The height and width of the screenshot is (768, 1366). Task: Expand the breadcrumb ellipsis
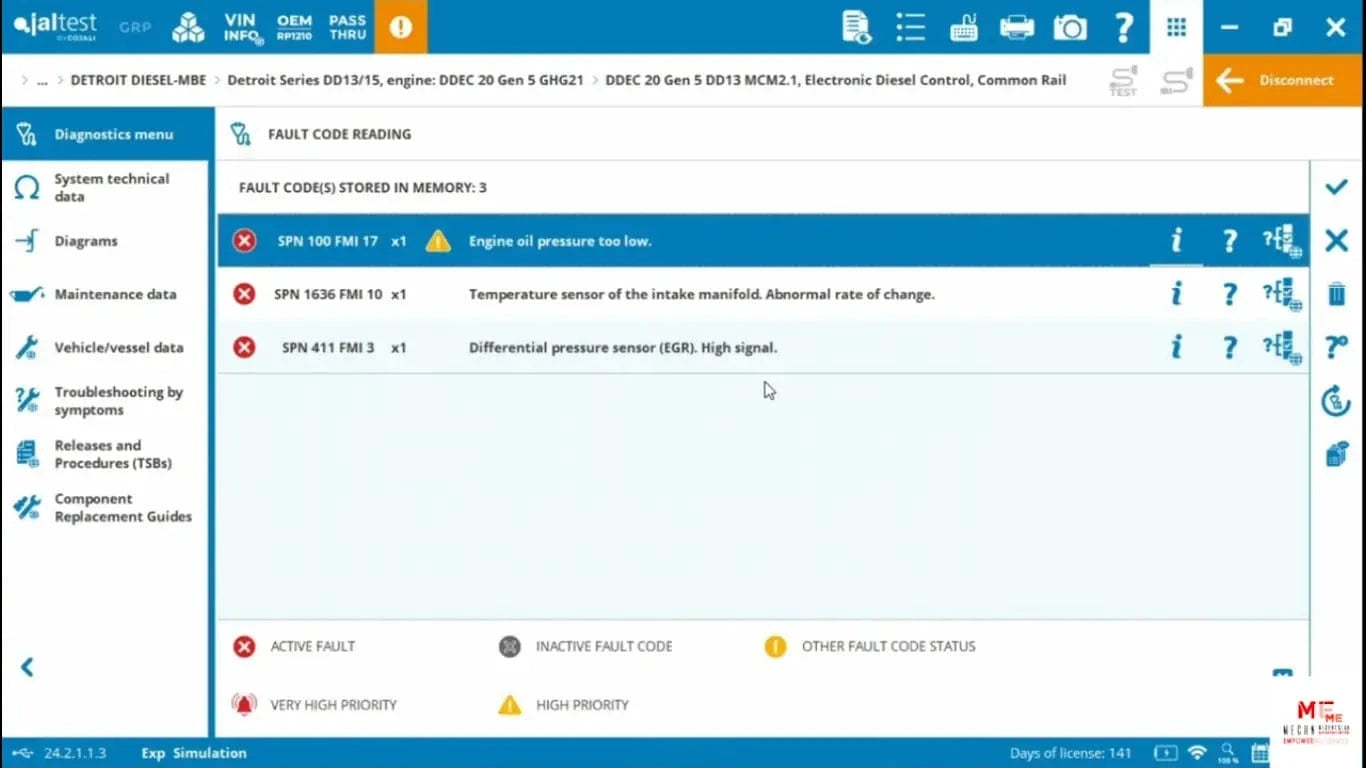click(42, 81)
